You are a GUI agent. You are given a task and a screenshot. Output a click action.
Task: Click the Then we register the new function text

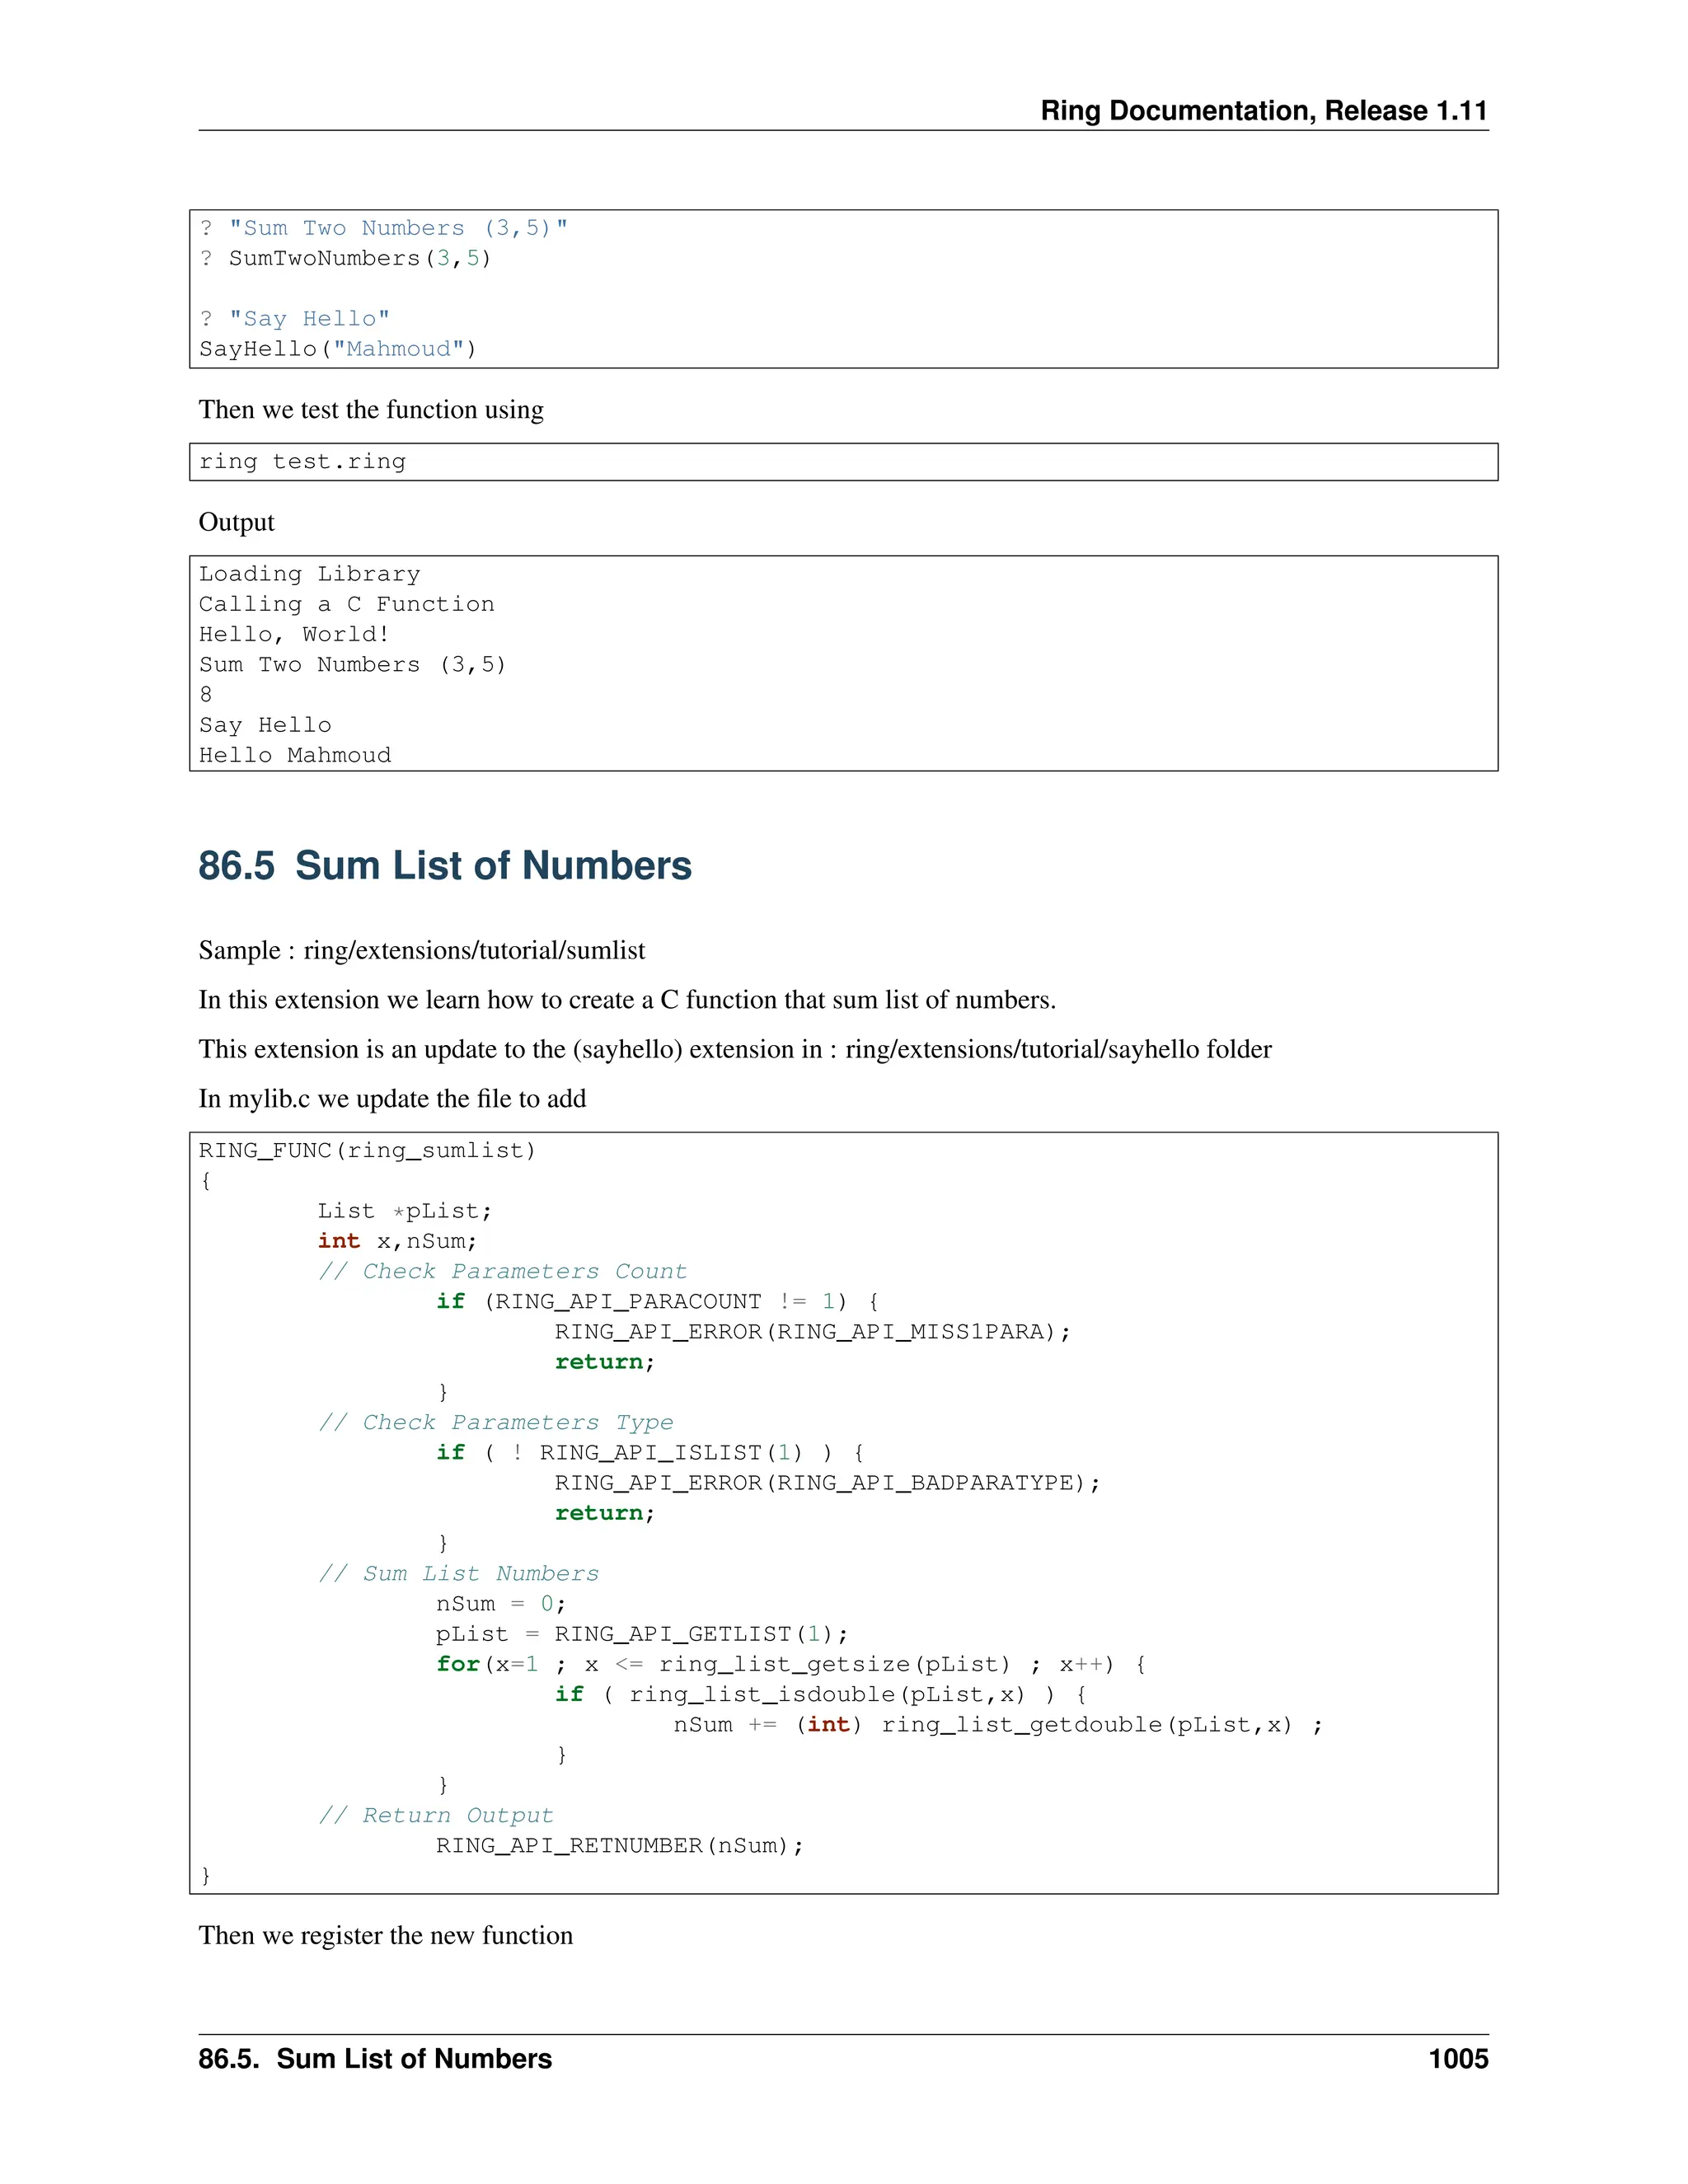click(x=385, y=1936)
